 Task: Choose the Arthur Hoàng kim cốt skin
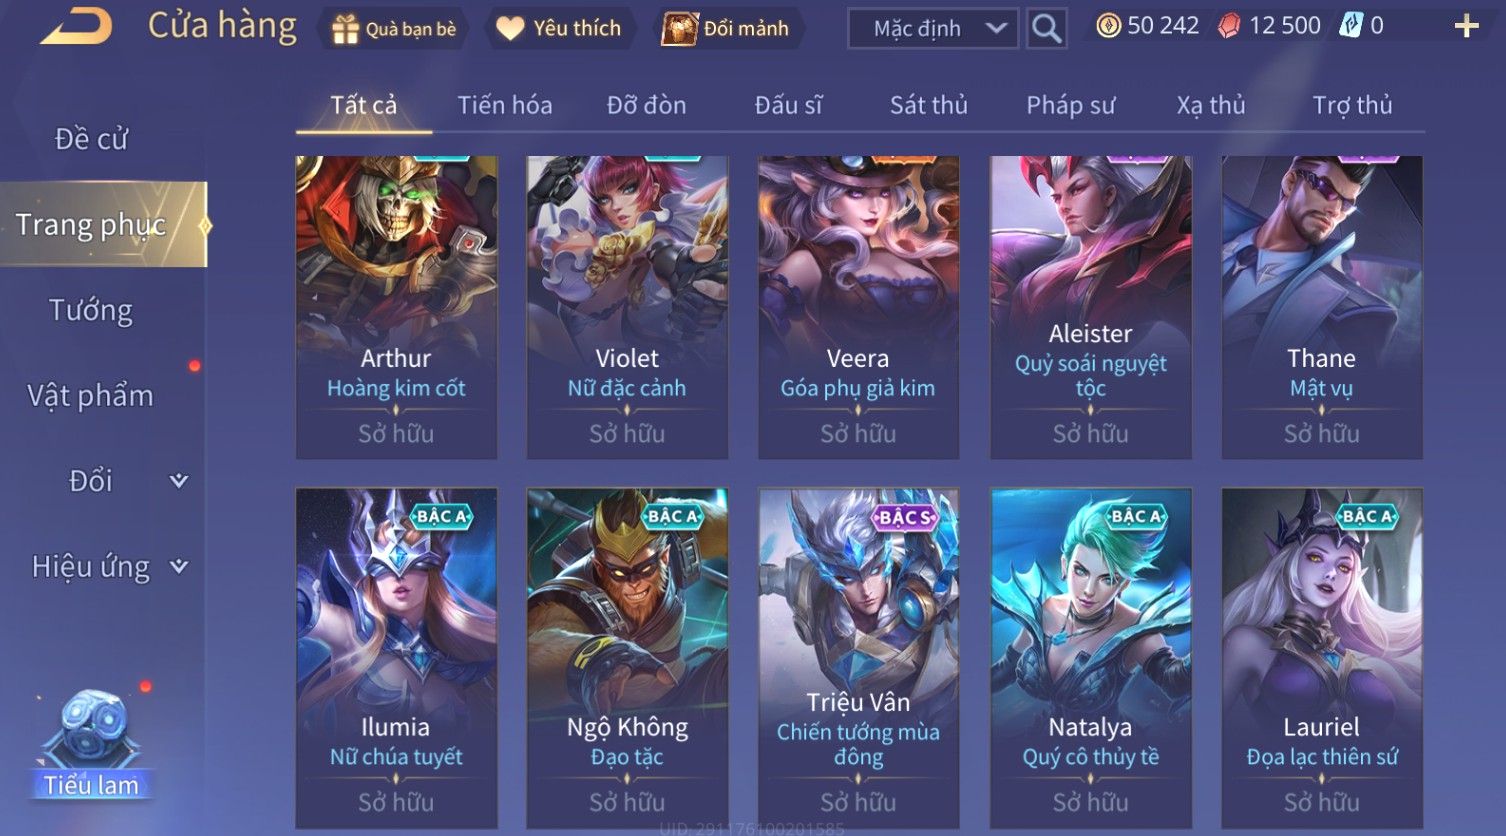point(396,307)
